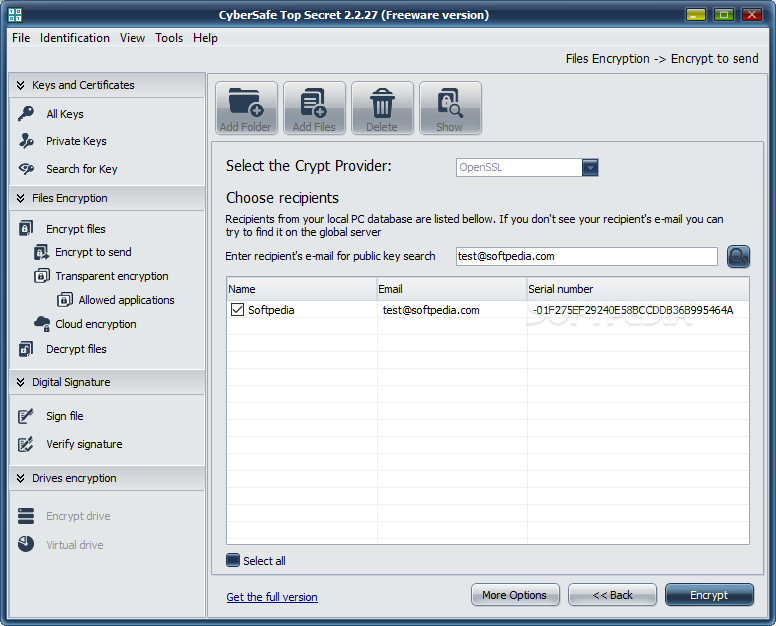Screen dimensions: 776x626
Task: Select the Cloud encryption label
Action: [96, 324]
